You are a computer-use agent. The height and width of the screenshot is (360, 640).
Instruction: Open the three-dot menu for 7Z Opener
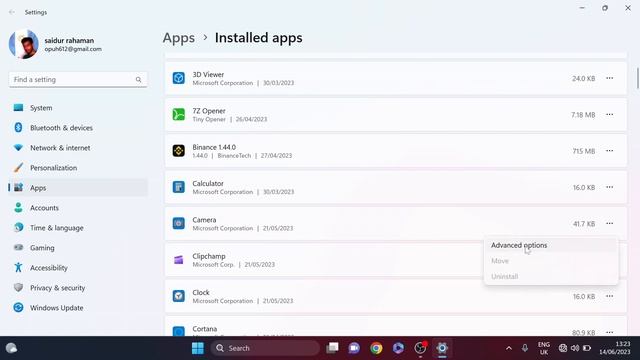point(609,114)
